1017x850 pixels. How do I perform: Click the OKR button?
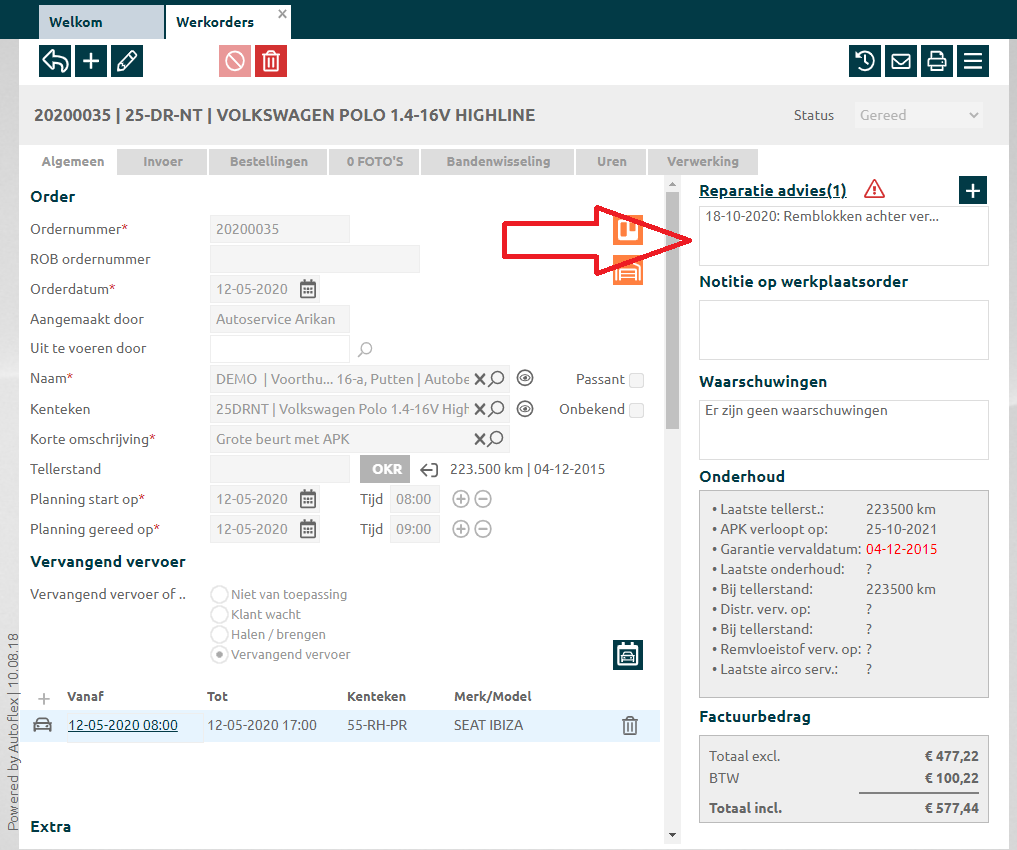pyautogui.click(x=386, y=469)
